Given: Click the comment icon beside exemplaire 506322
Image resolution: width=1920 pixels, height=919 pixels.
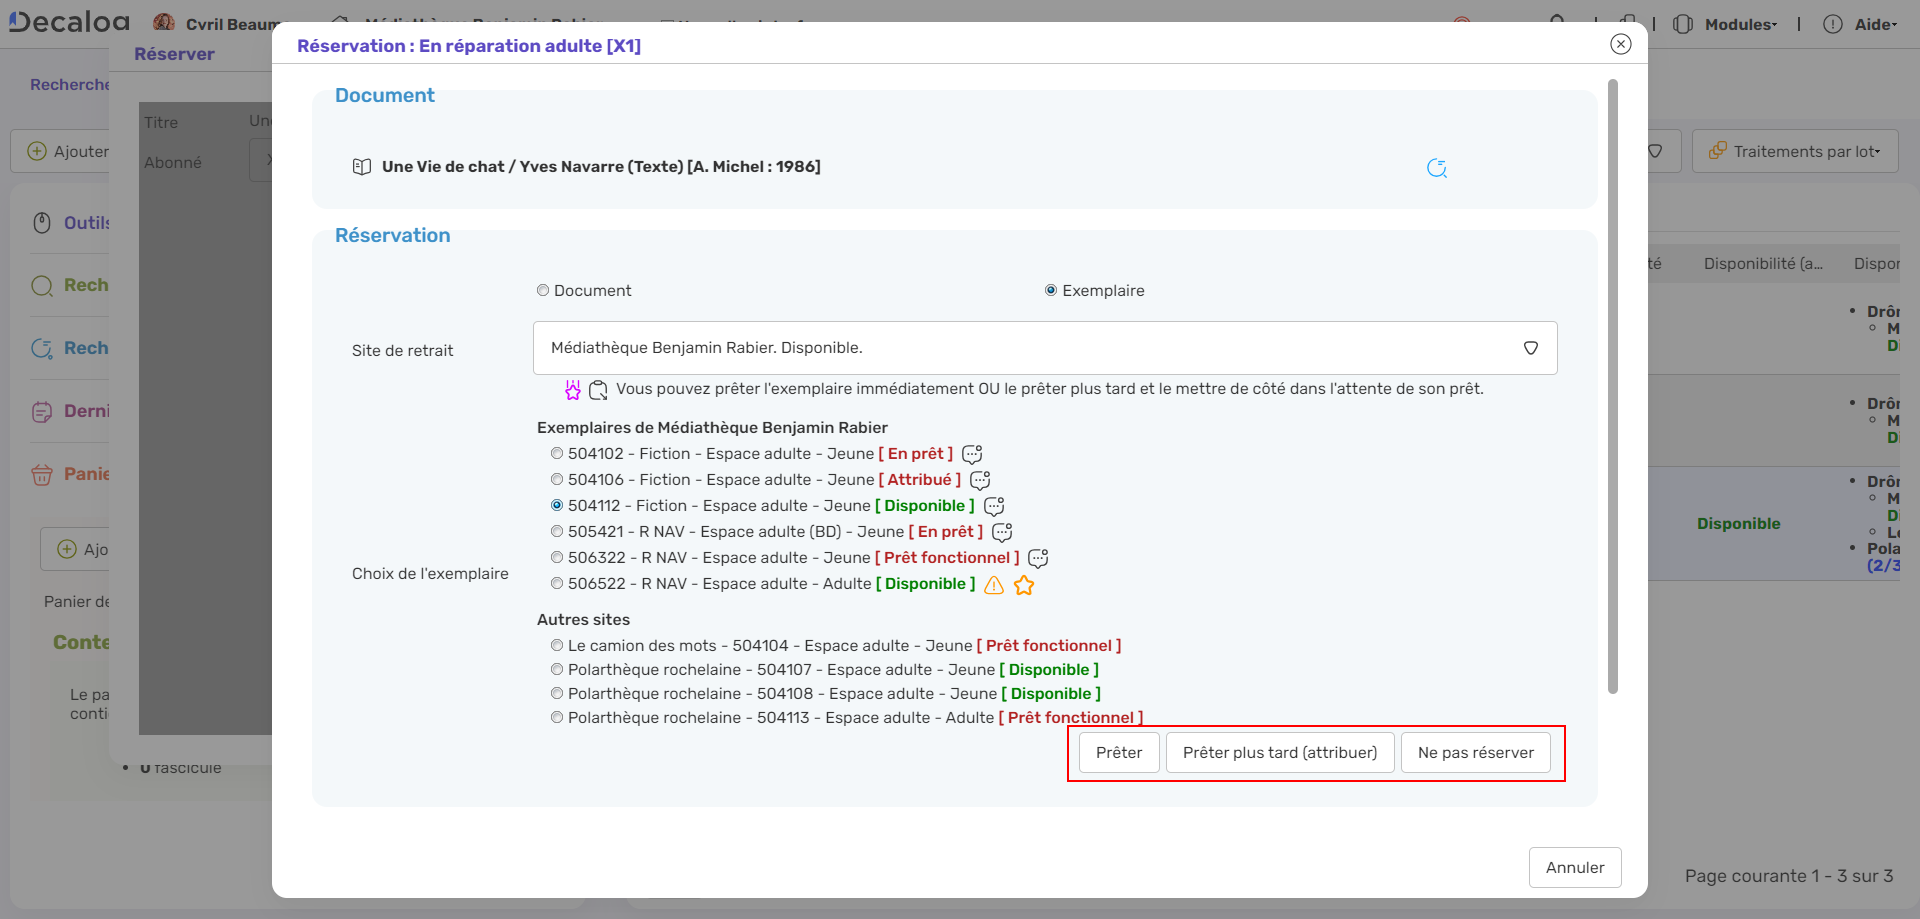Looking at the screenshot, I should point(1038,559).
